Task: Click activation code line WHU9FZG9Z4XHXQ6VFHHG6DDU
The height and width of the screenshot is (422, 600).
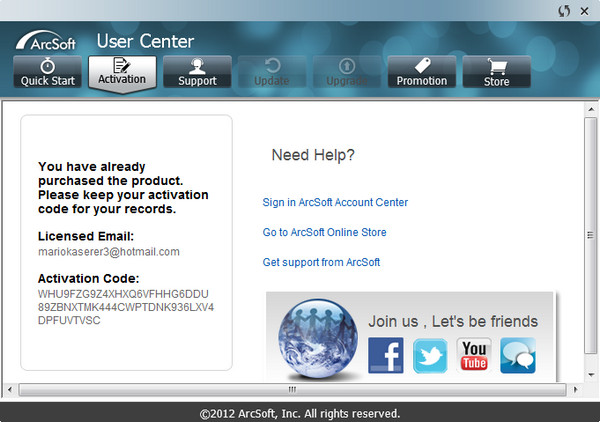Action: coord(123,294)
